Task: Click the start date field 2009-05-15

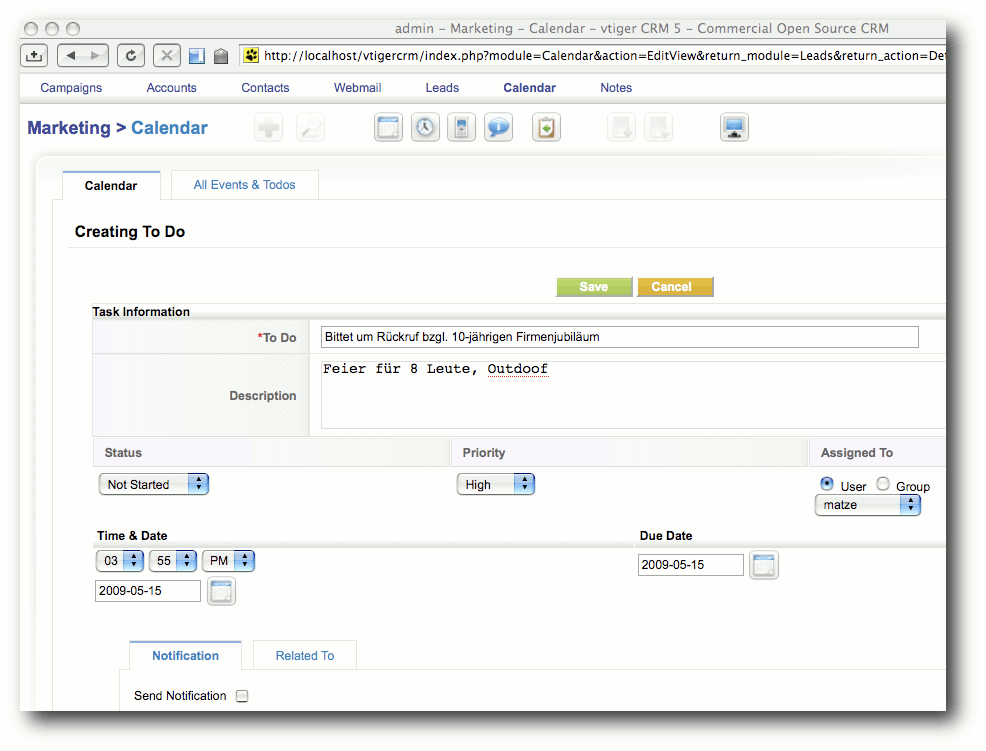Action: click(148, 591)
